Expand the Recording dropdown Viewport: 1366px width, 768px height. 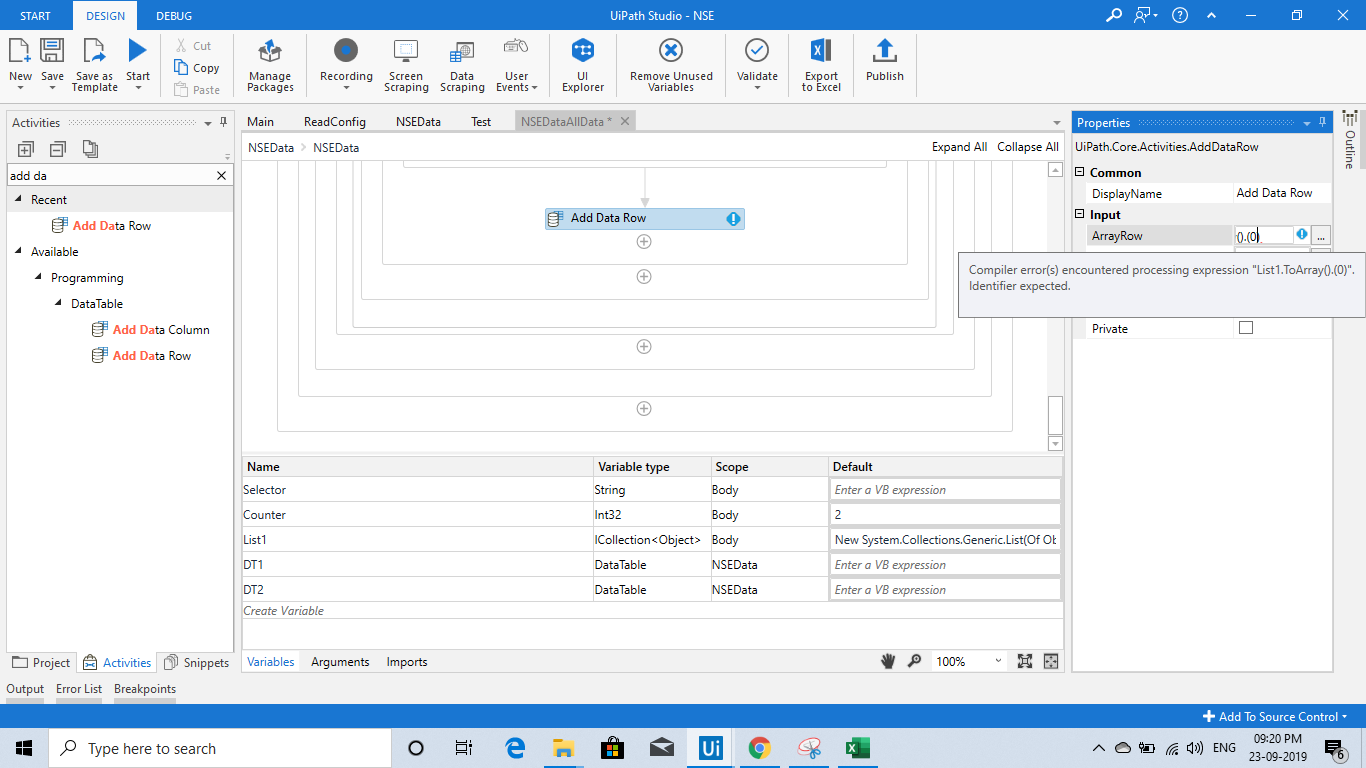pyautogui.click(x=346, y=88)
